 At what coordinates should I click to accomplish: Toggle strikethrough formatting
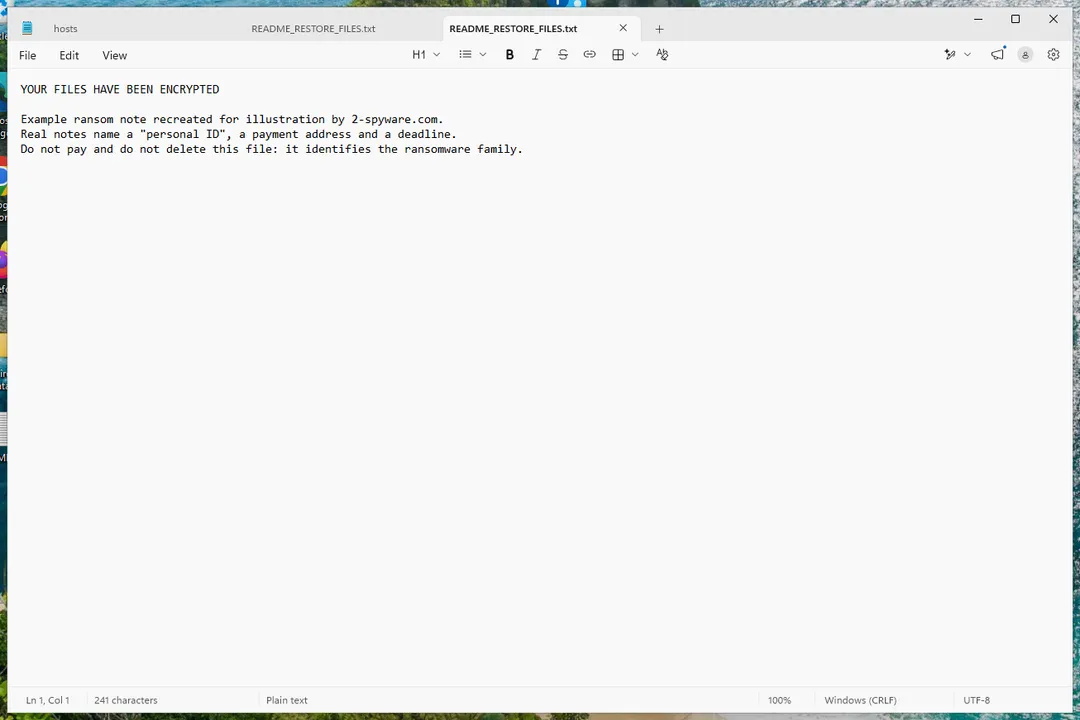563,54
